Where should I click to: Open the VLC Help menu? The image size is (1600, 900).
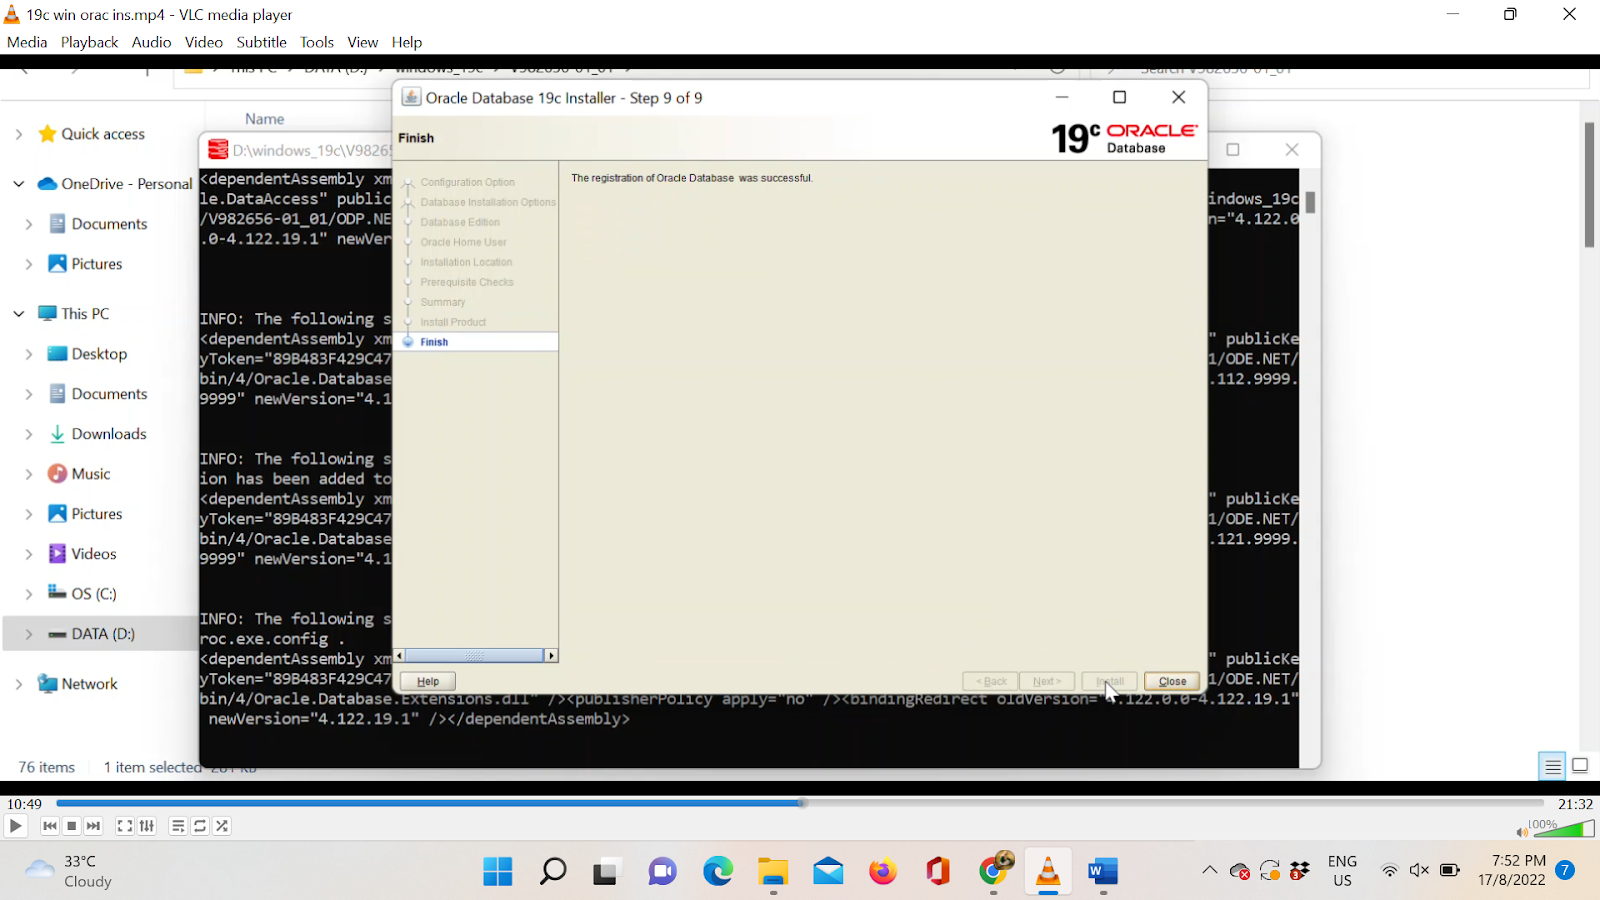(407, 42)
